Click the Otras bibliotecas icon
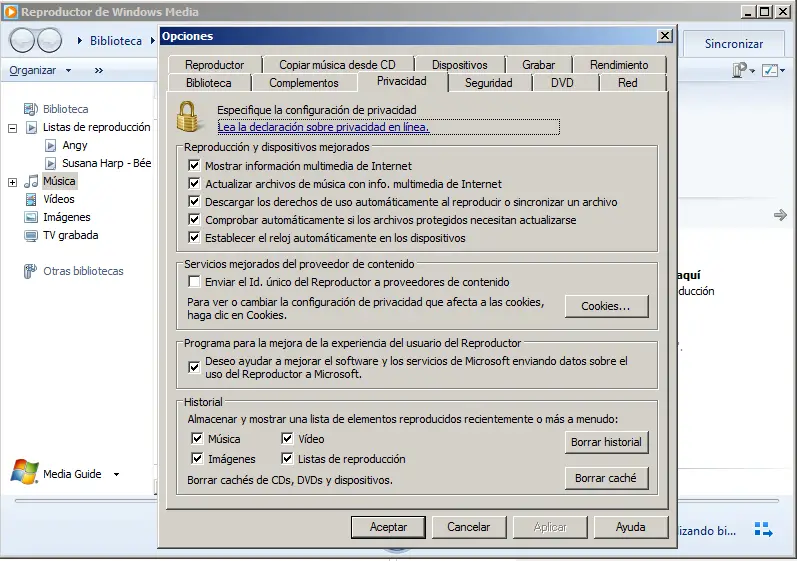Image resolution: width=797 pixels, height=561 pixels. click(30, 271)
